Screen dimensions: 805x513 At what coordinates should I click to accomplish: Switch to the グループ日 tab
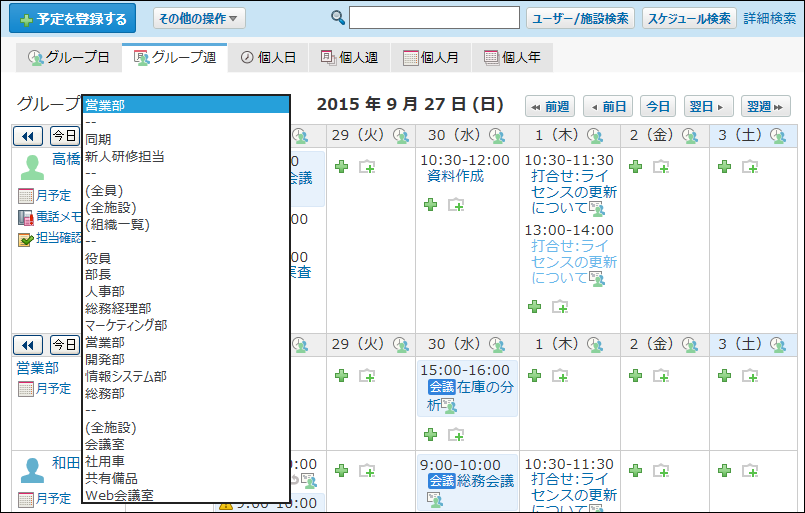(x=68, y=58)
